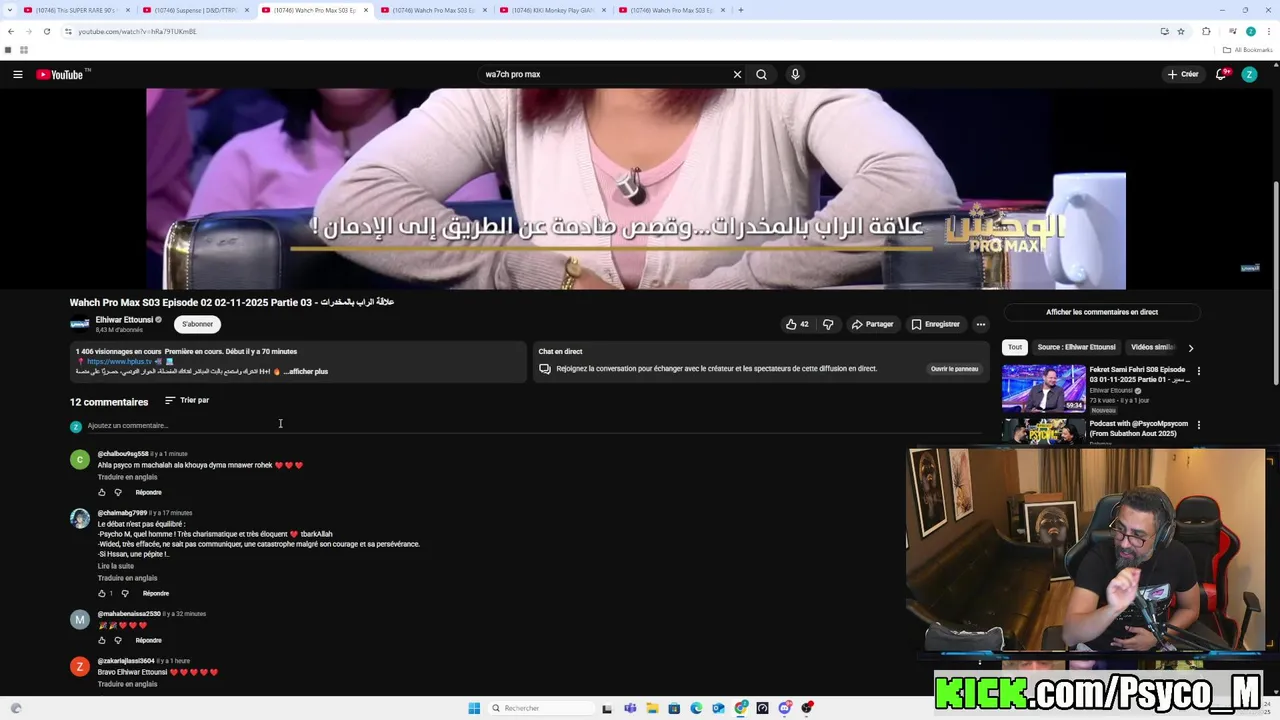Open Windows Start menu
The width and height of the screenshot is (1280, 720).
click(474, 708)
